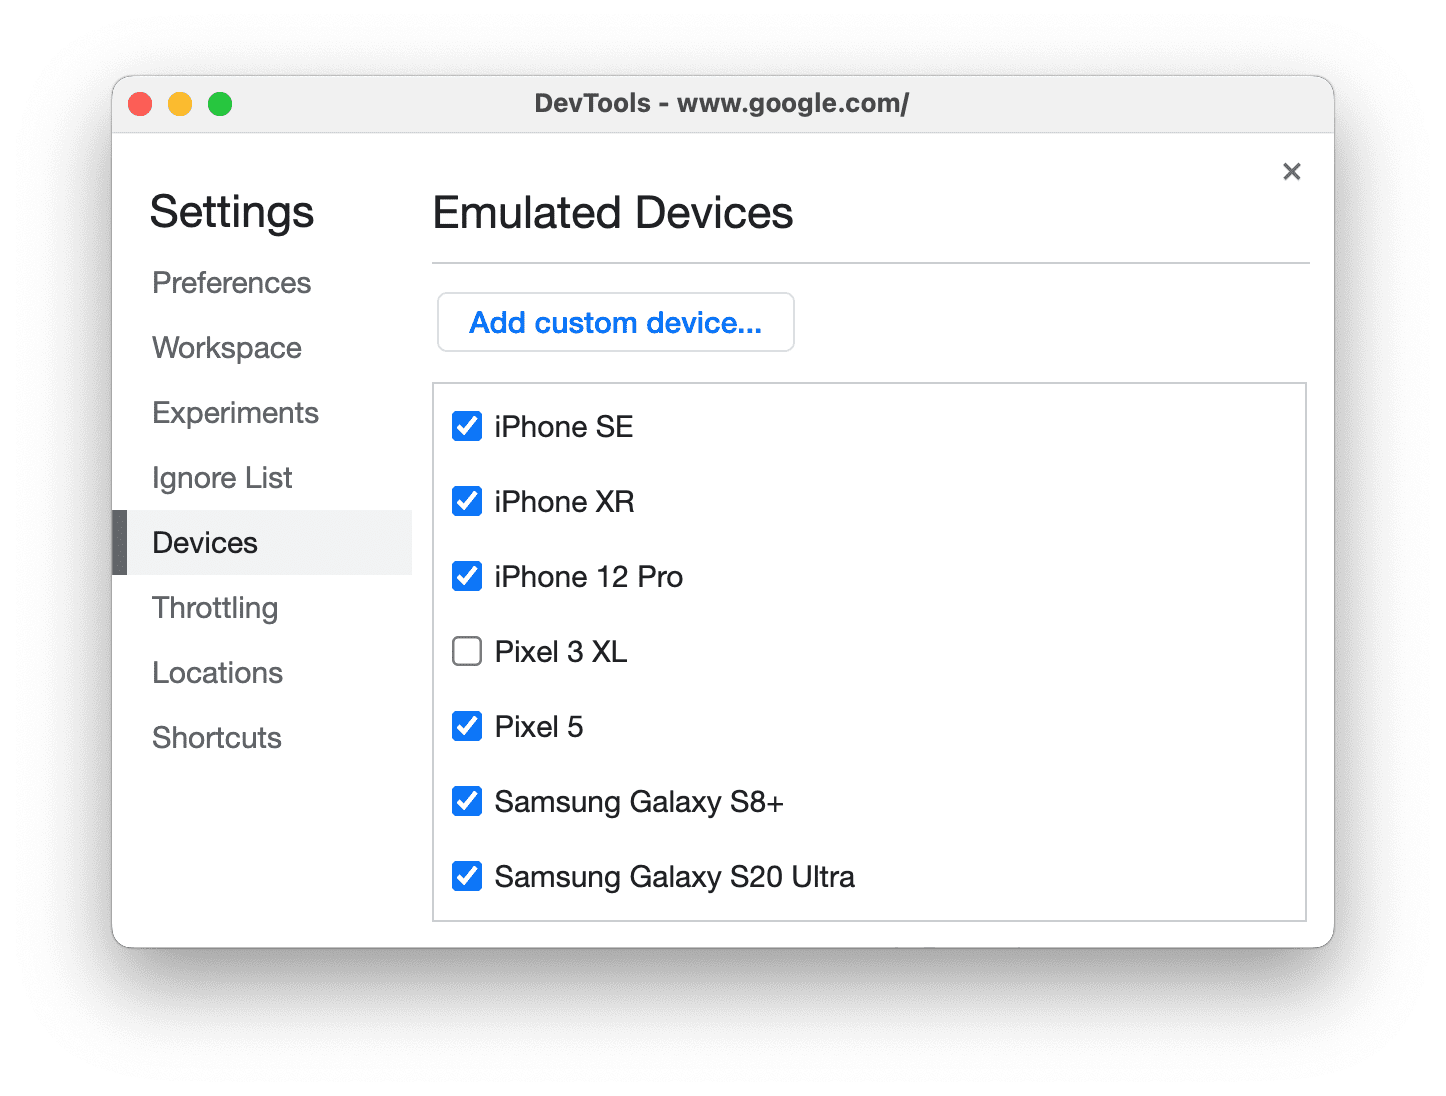Close the Settings dialog with the X icon
1446x1096 pixels.
(1291, 171)
